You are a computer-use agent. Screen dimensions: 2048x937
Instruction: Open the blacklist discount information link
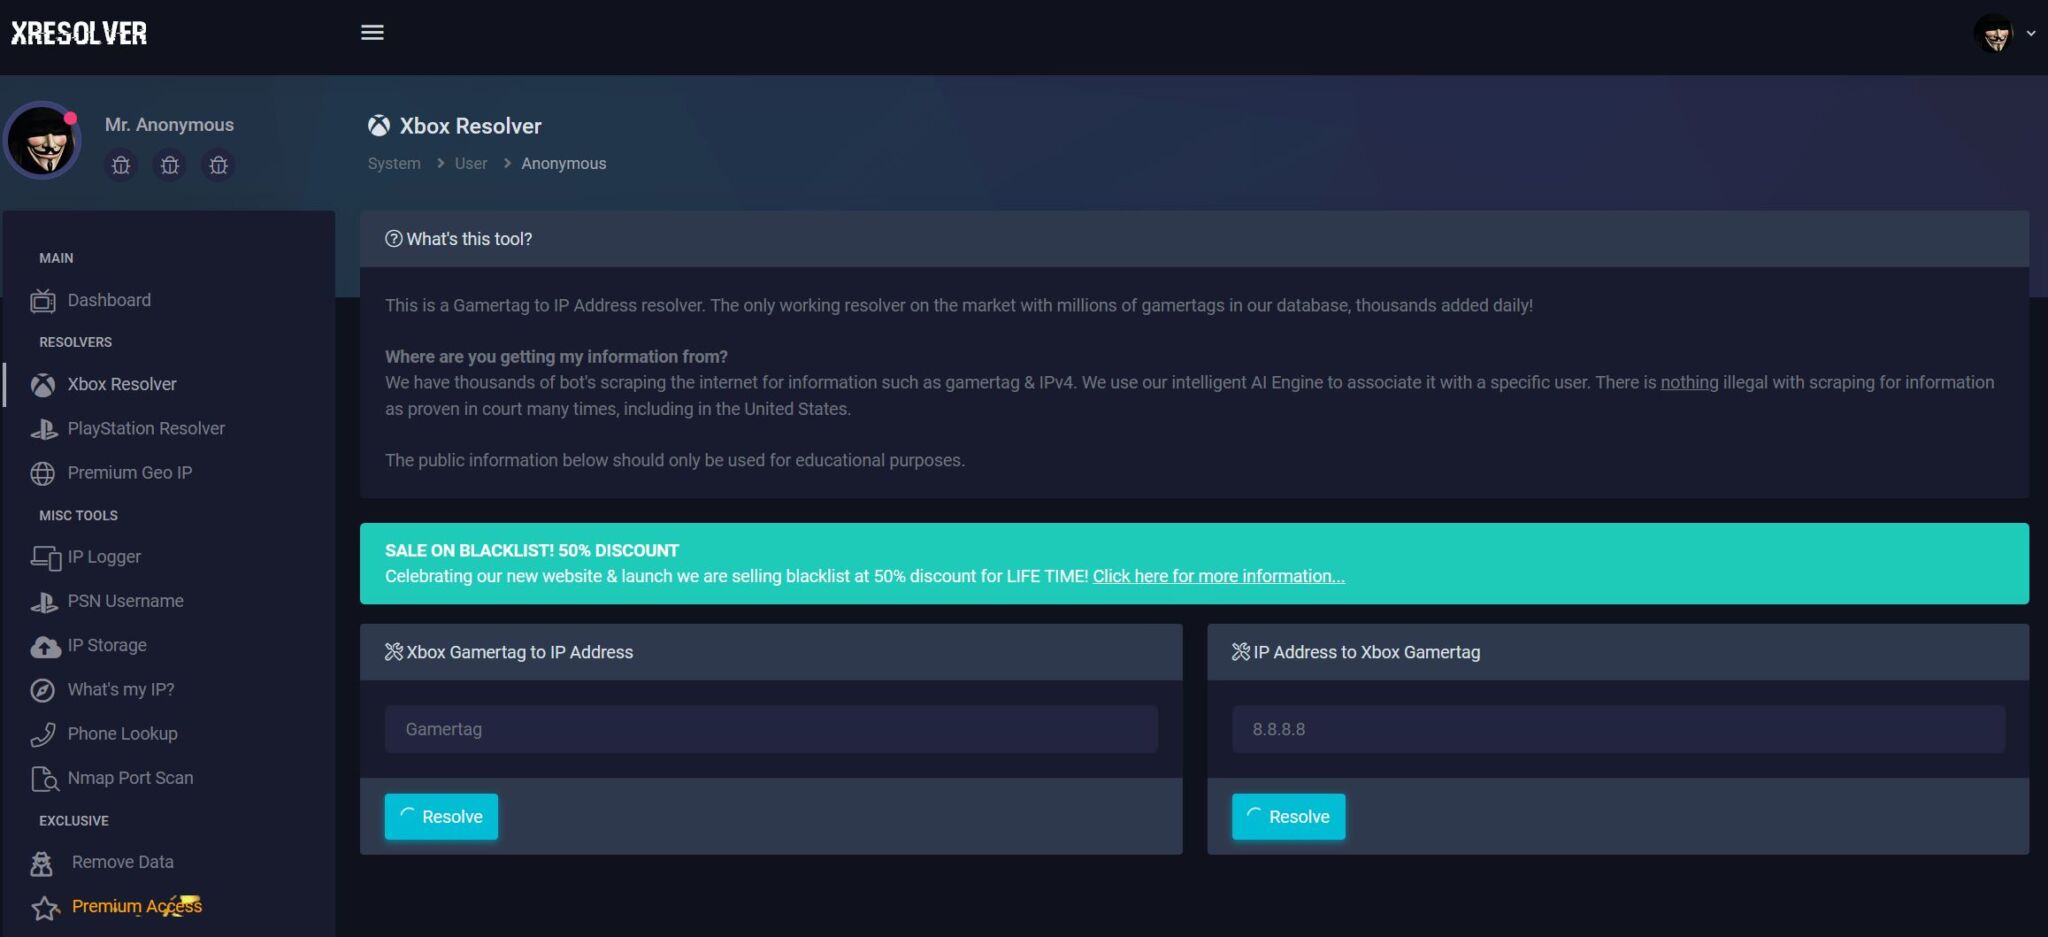point(1218,576)
